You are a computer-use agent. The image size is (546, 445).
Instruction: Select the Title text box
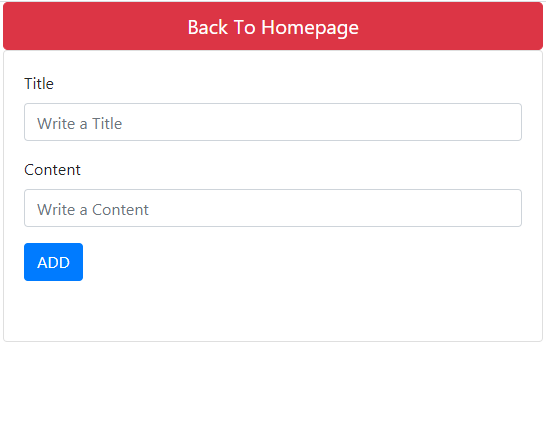[x=273, y=122]
